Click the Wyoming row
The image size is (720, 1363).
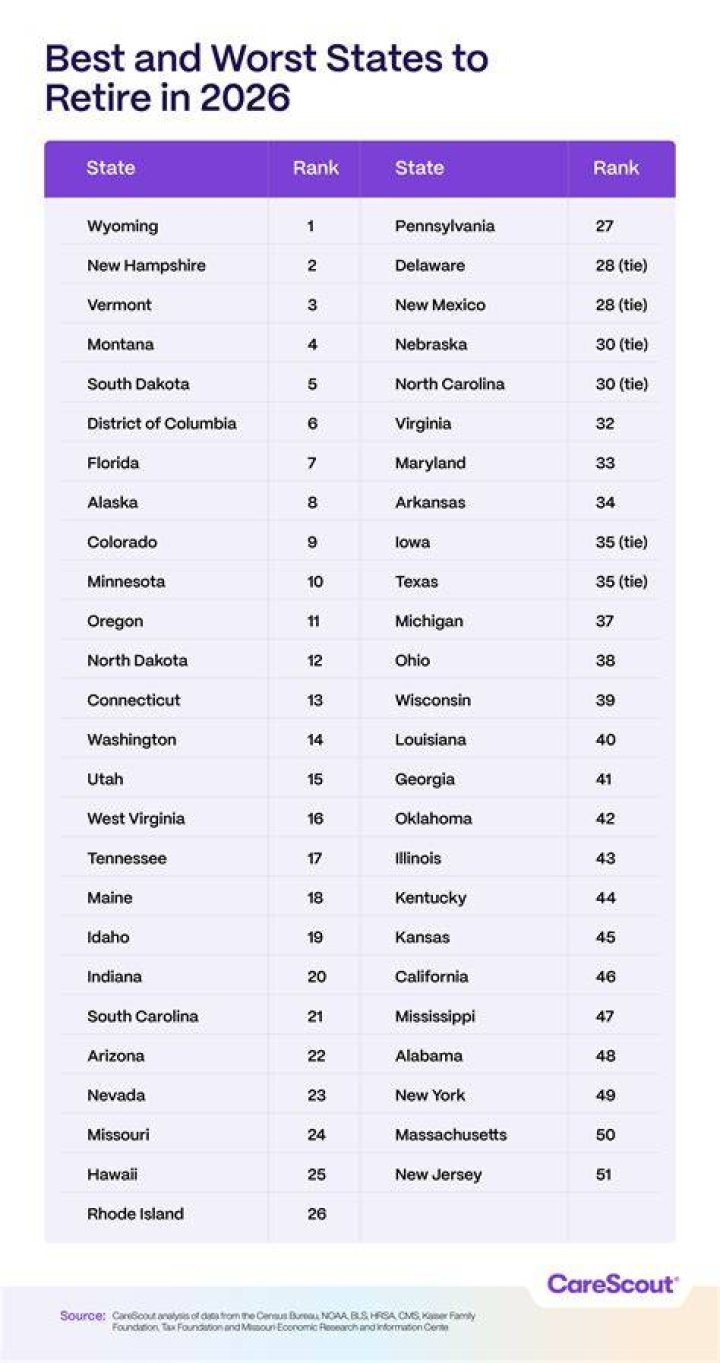tap(202, 226)
